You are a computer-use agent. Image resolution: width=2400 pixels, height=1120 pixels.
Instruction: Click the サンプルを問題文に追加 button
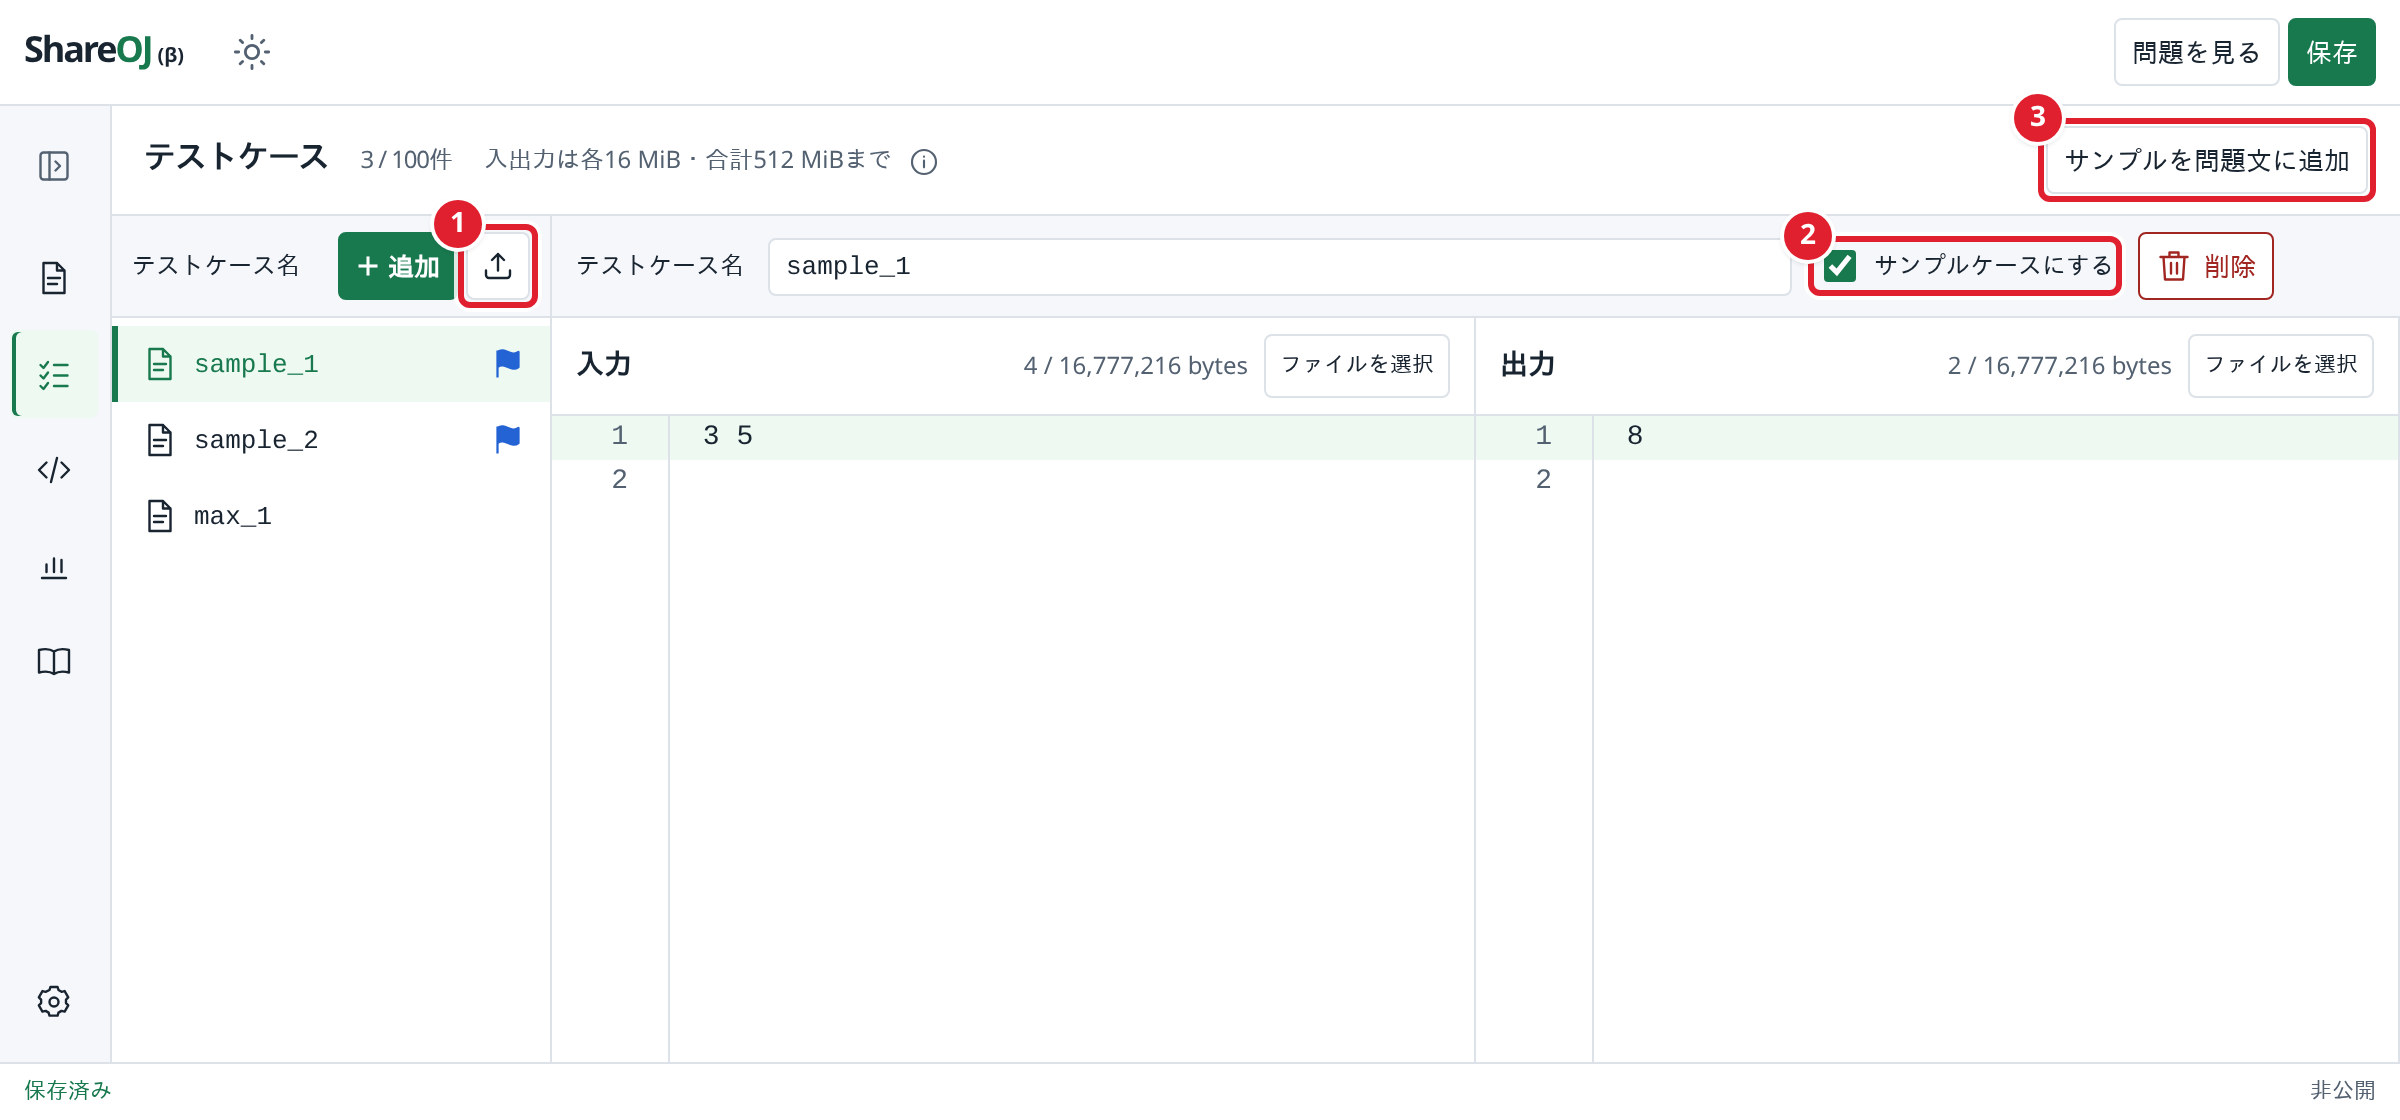click(2207, 161)
